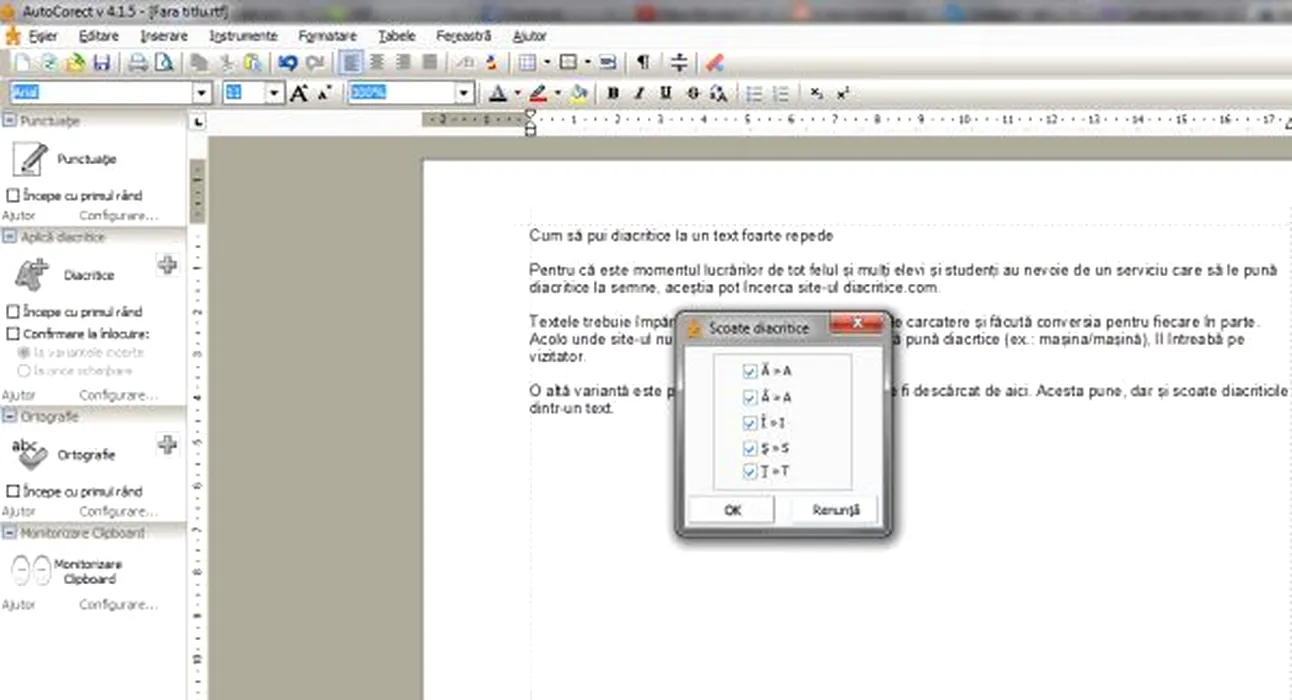Click the Punctuație pen icon in sidebar
The width and height of the screenshot is (1292, 700).
coord(31,159)
